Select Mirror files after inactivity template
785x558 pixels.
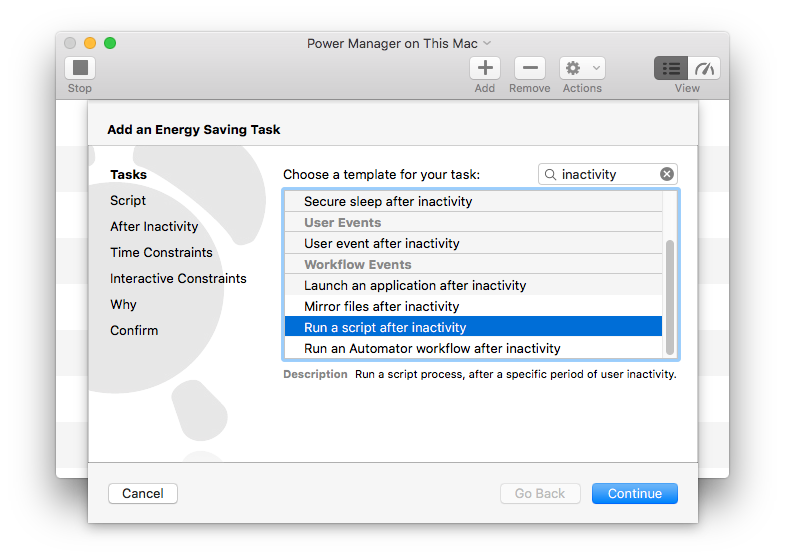tap(473, 306)
